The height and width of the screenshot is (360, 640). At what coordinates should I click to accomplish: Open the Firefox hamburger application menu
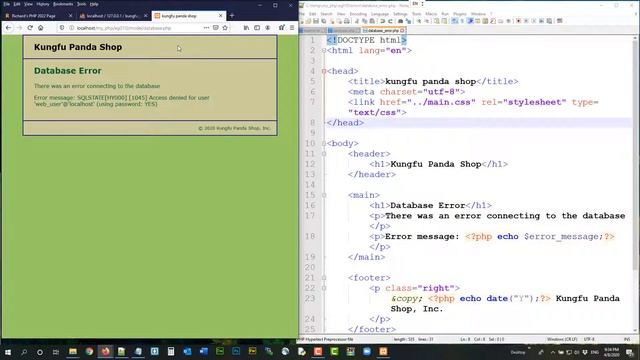[292, 28]
